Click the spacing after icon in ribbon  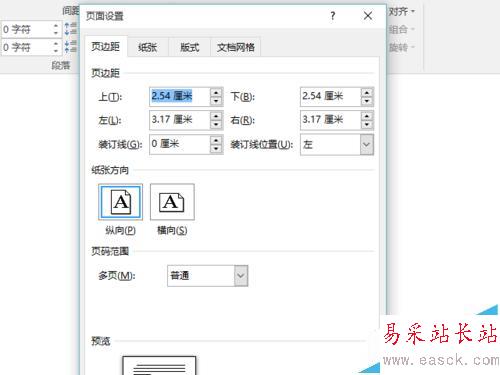coord(70,46)
